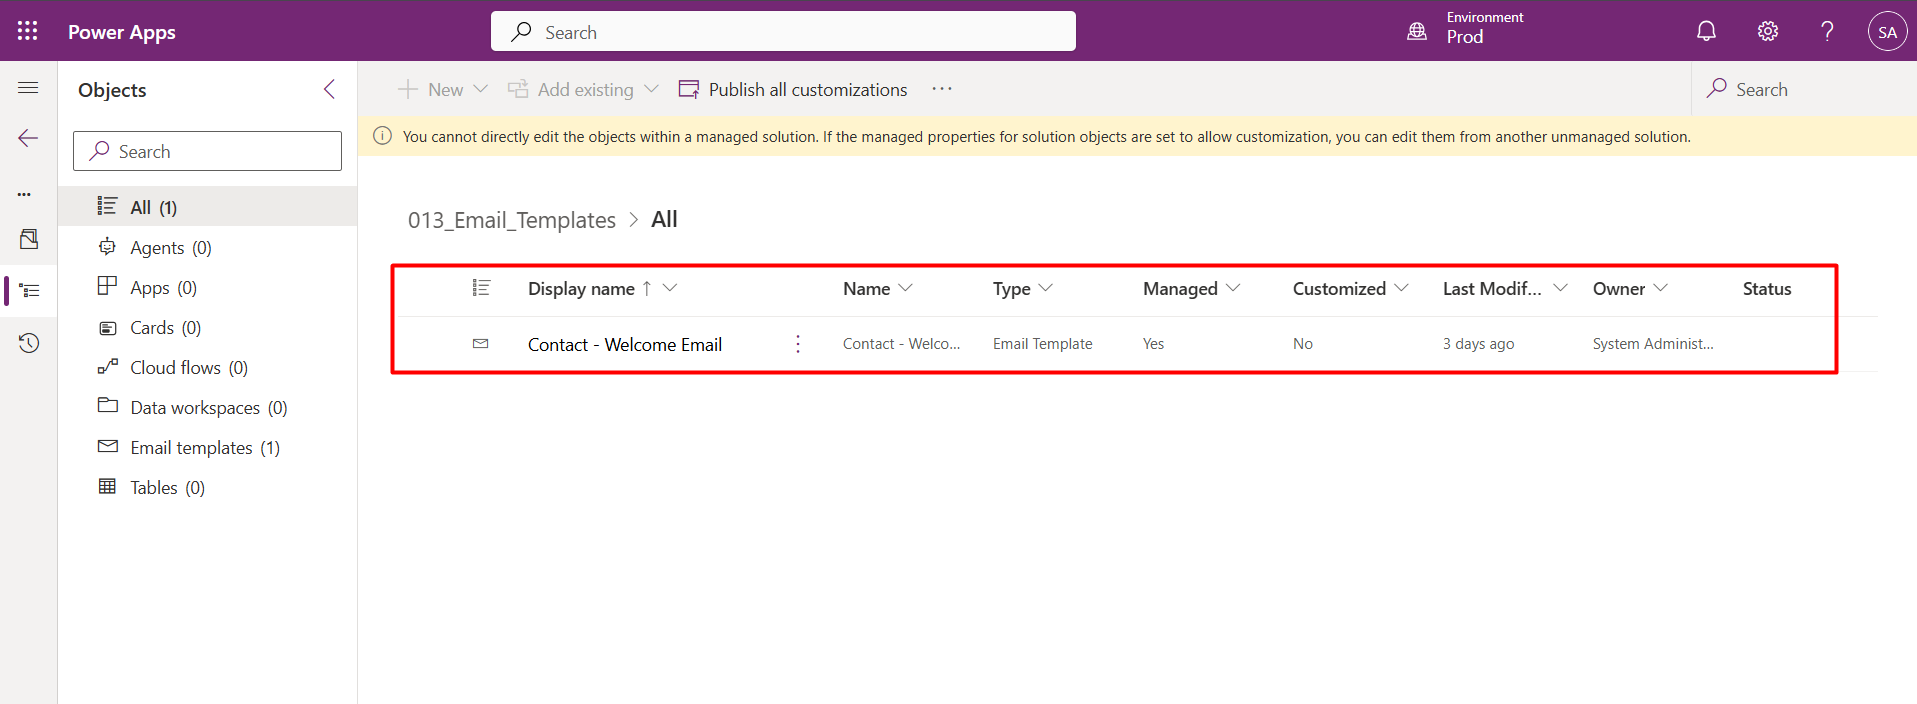Select Cloud flows (0) in the Objects tree
The image size is (1917, 704).
[207, 367]
